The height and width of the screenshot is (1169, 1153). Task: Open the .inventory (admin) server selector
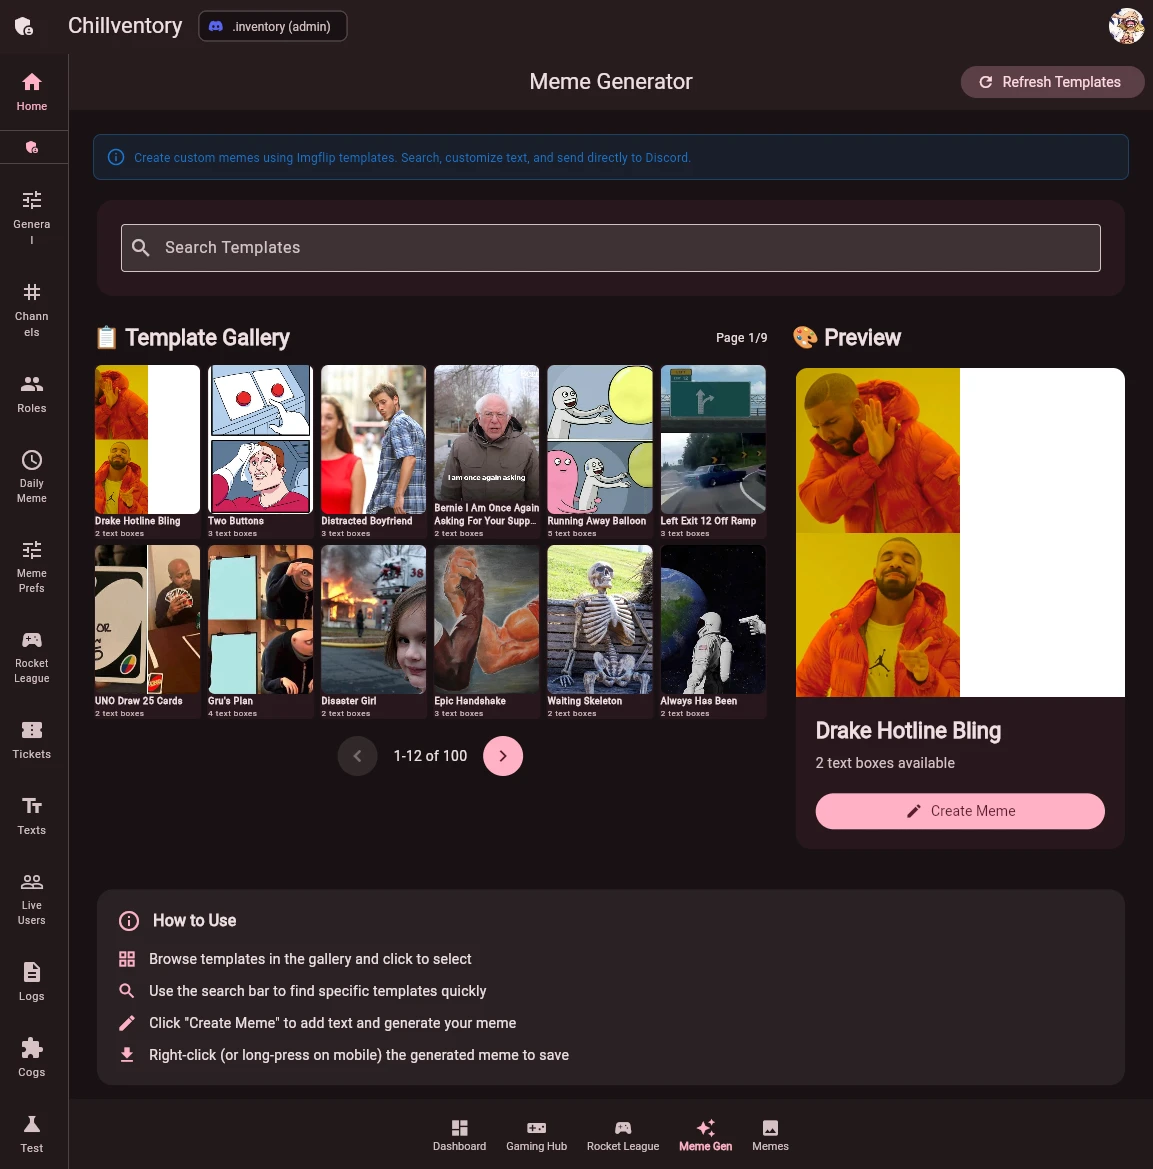[x=272, y=26]
